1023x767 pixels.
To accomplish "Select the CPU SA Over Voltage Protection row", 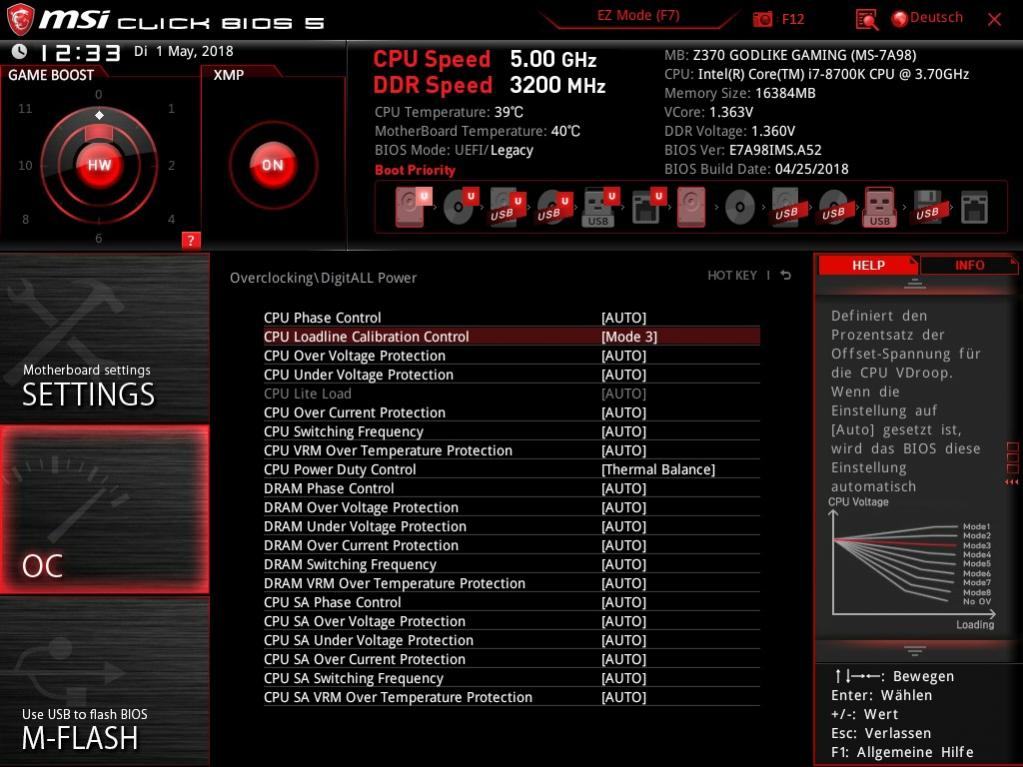I will pos(512,622).
